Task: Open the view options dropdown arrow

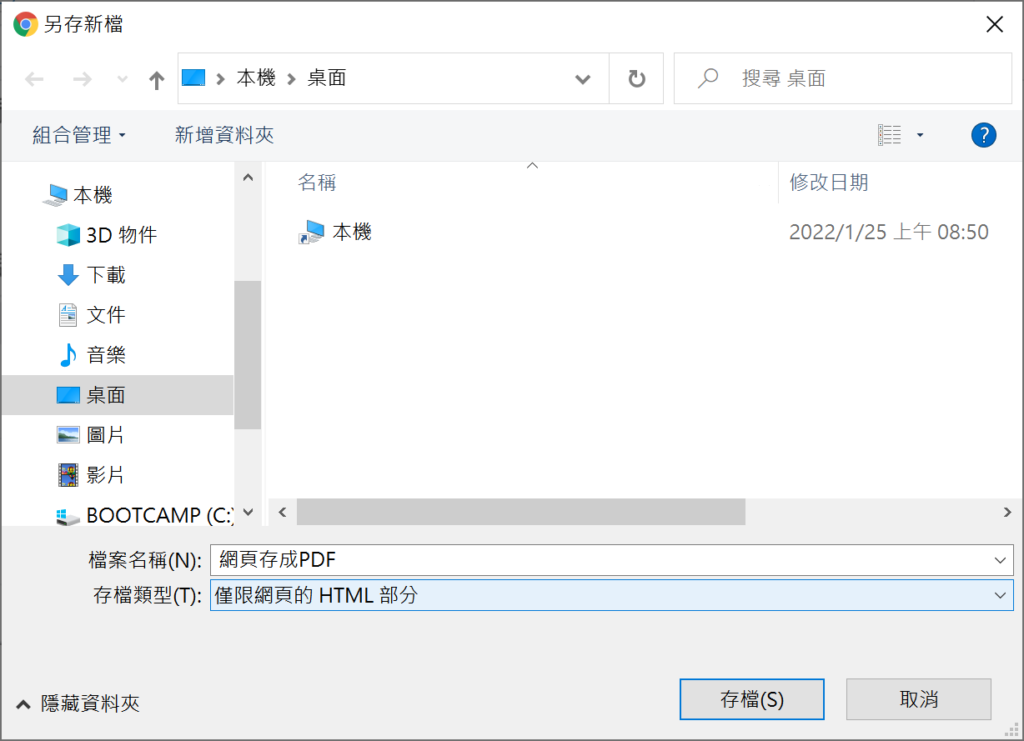Action: point(920,135)
